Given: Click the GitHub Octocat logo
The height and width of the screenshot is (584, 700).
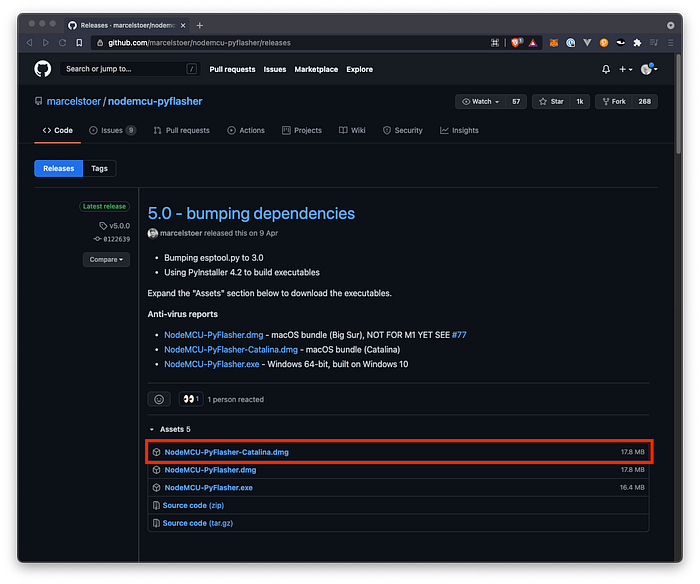Looking at the screenshot, I should (43, 69).
